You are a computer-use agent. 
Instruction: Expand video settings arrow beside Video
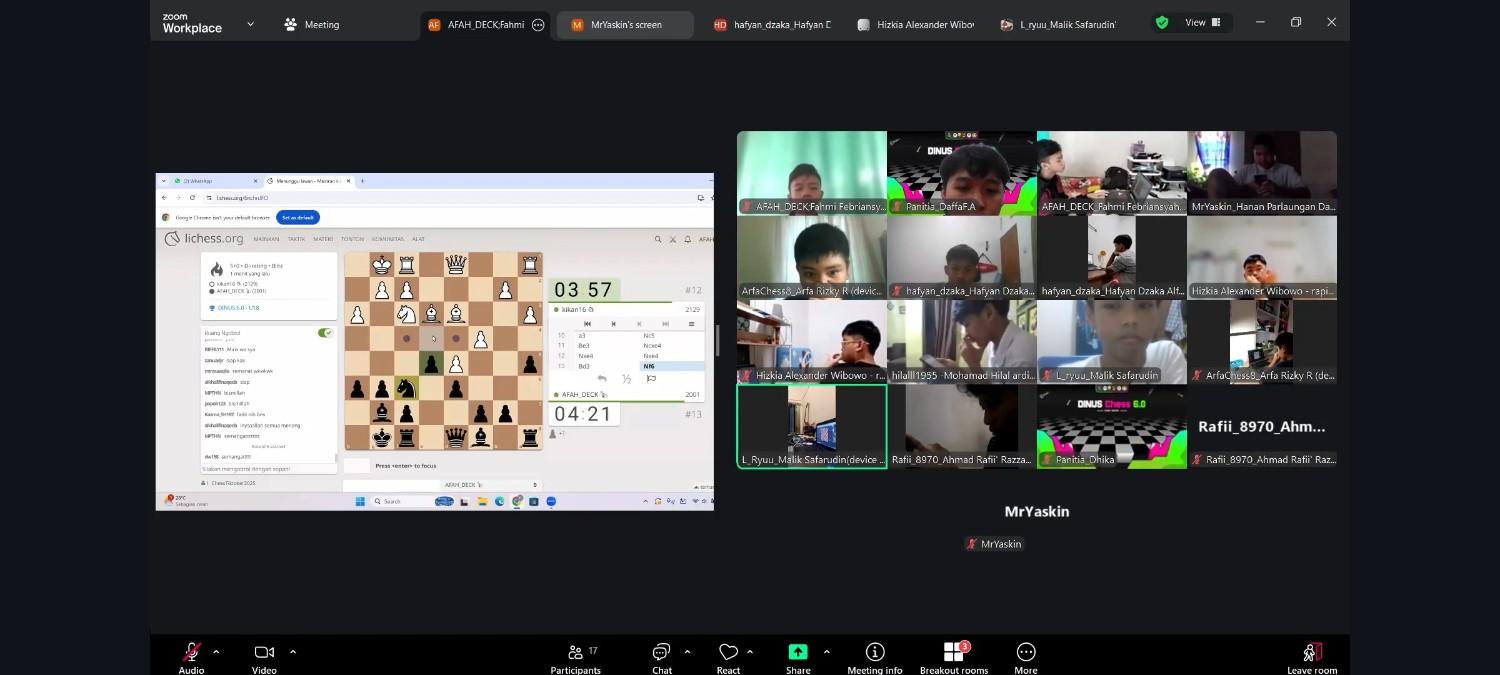click(293, 652)
